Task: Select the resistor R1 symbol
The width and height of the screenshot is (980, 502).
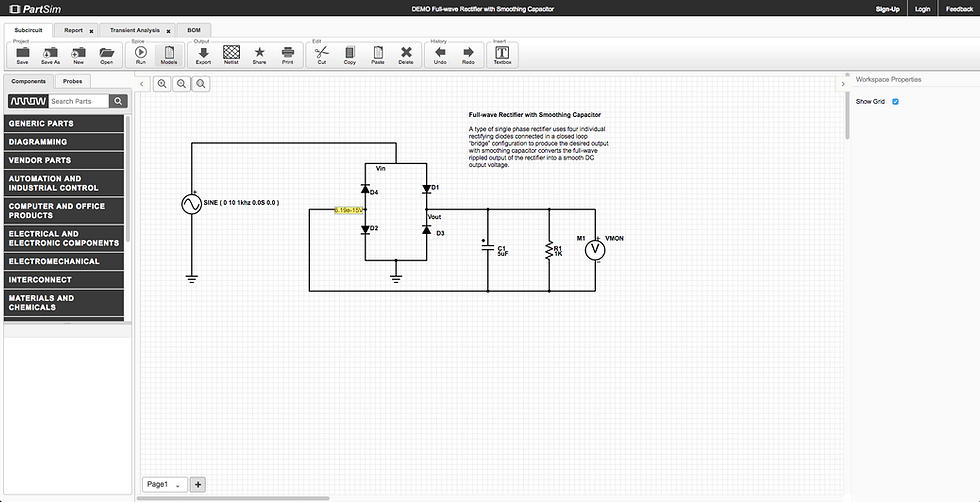Action: 549,251
